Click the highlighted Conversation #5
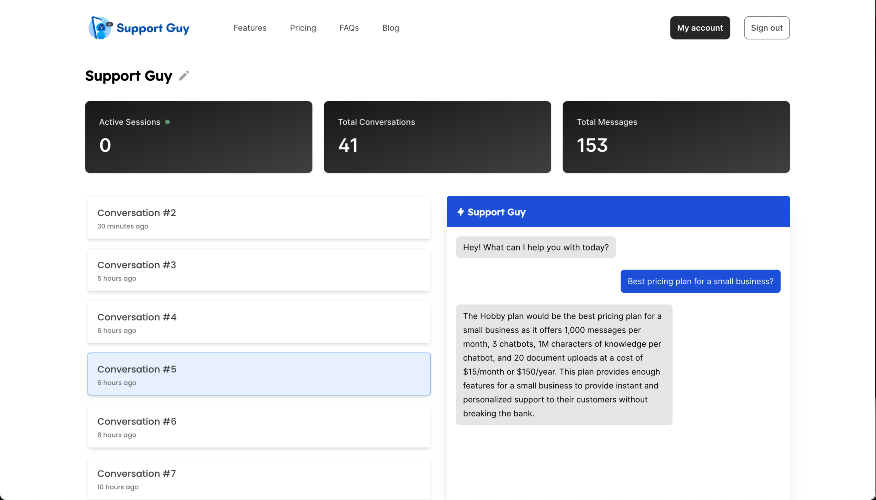Image resolution: width=876 pixels, height=500 pixels. (258, 374)
